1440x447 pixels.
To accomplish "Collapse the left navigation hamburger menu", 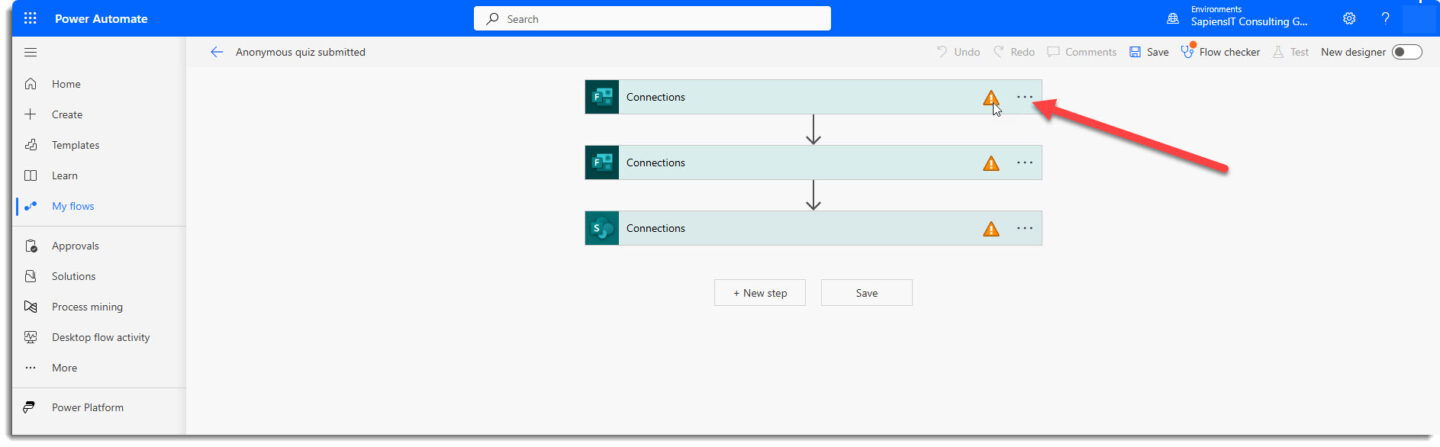I will click(x=30, y=52).
